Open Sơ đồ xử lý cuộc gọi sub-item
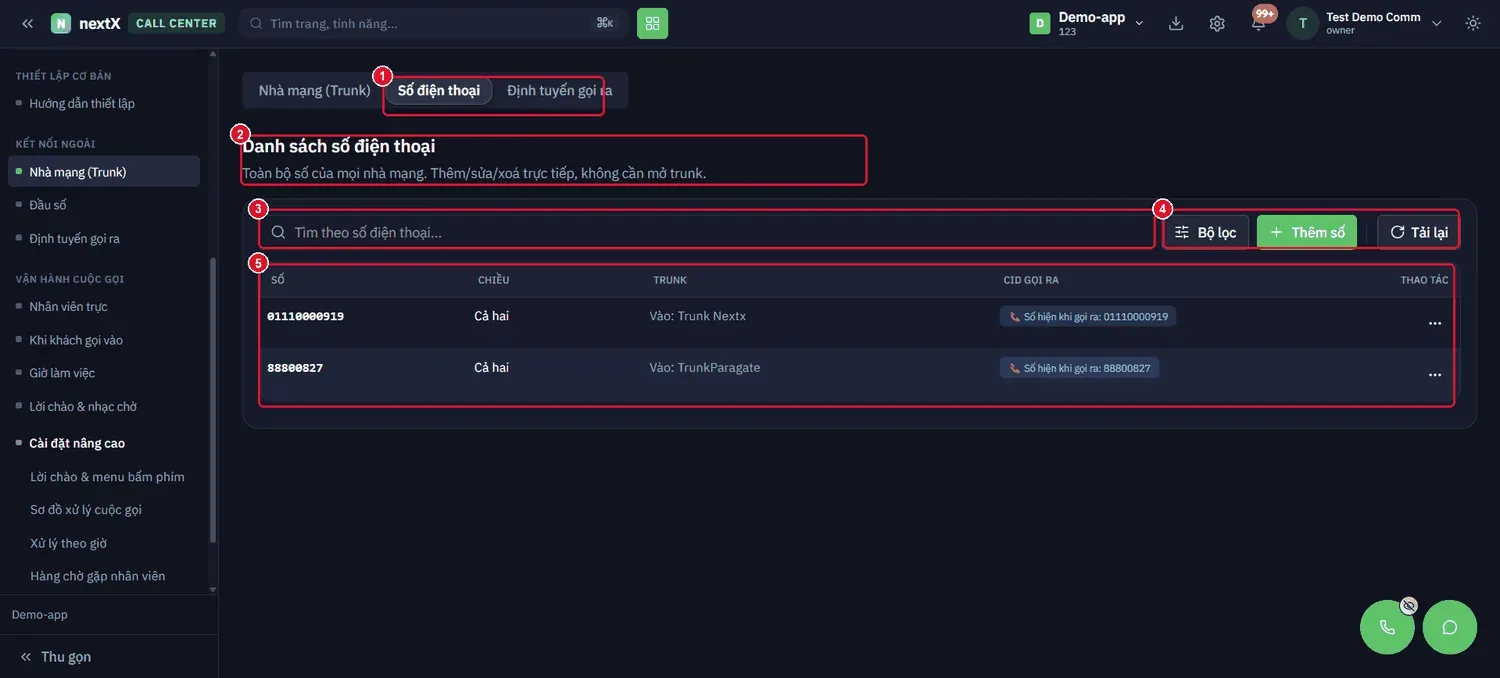Screen dimensions: 1500x678 (86, 510)
